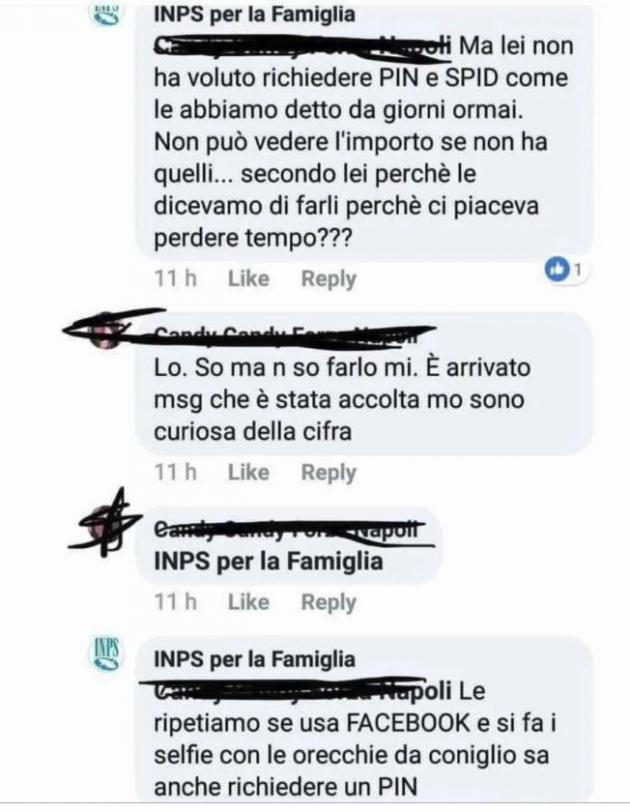Image resolution: width=630 pixels, height=812 pixels.
Task: Open the '11 h' timestamp of the third comment
Action: (x=175, y=602)
